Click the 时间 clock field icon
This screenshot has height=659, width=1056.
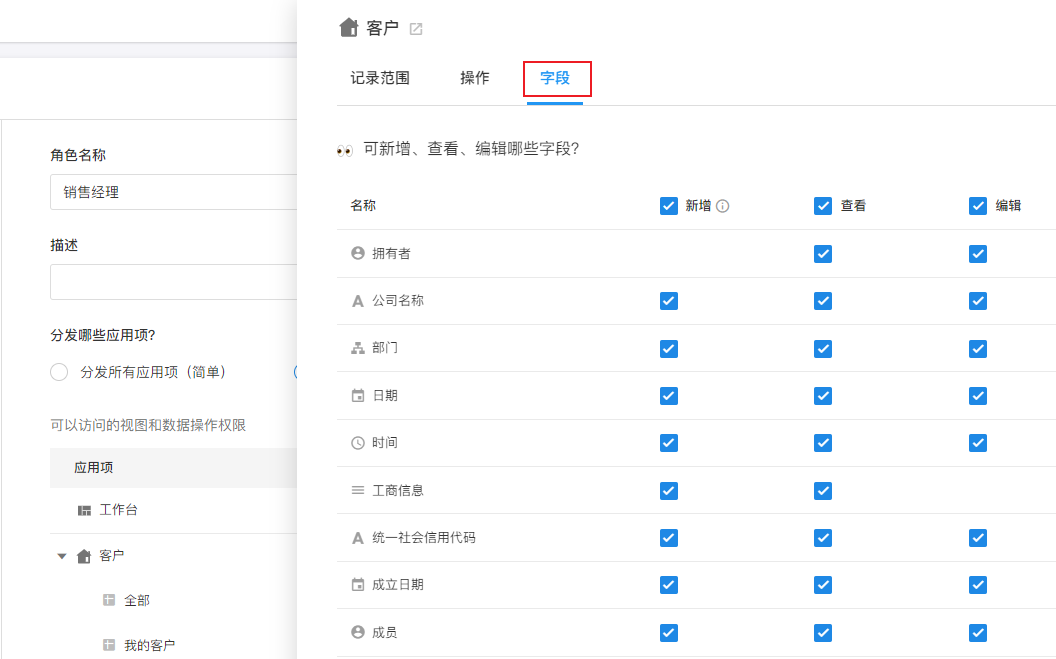[358, 443]
